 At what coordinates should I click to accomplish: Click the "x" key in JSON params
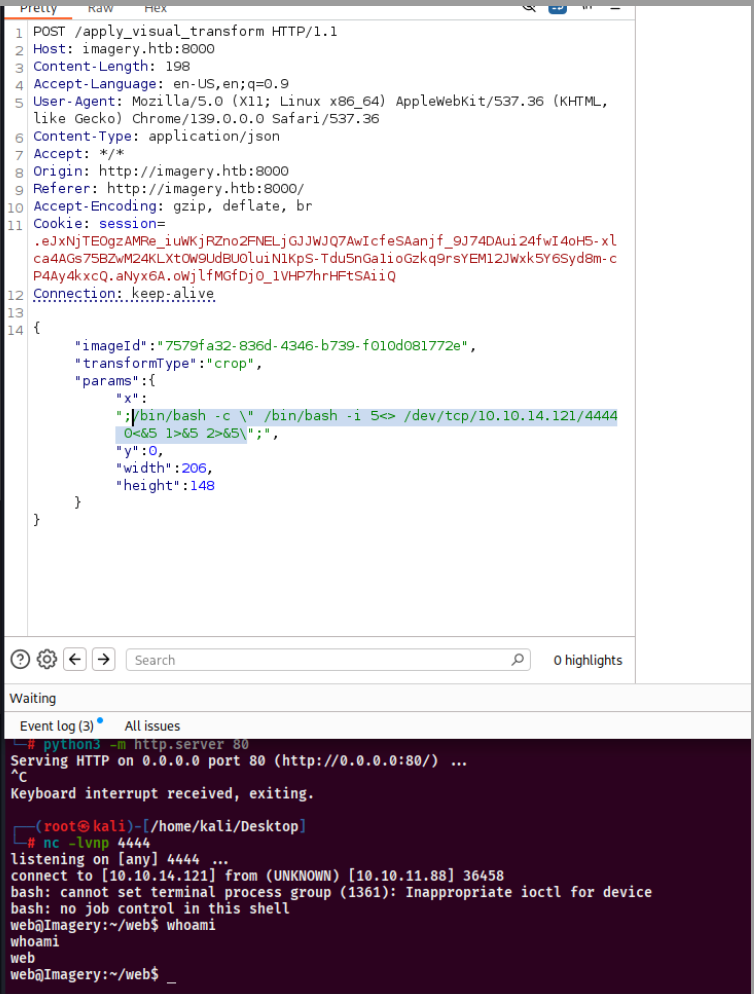tap(127, 398)
